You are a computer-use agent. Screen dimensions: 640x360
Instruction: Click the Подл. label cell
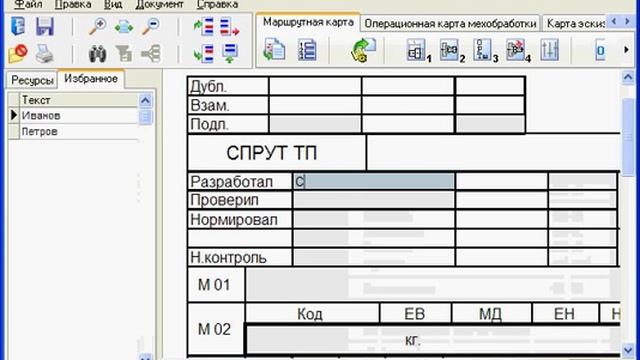click(x=228, y=124)
